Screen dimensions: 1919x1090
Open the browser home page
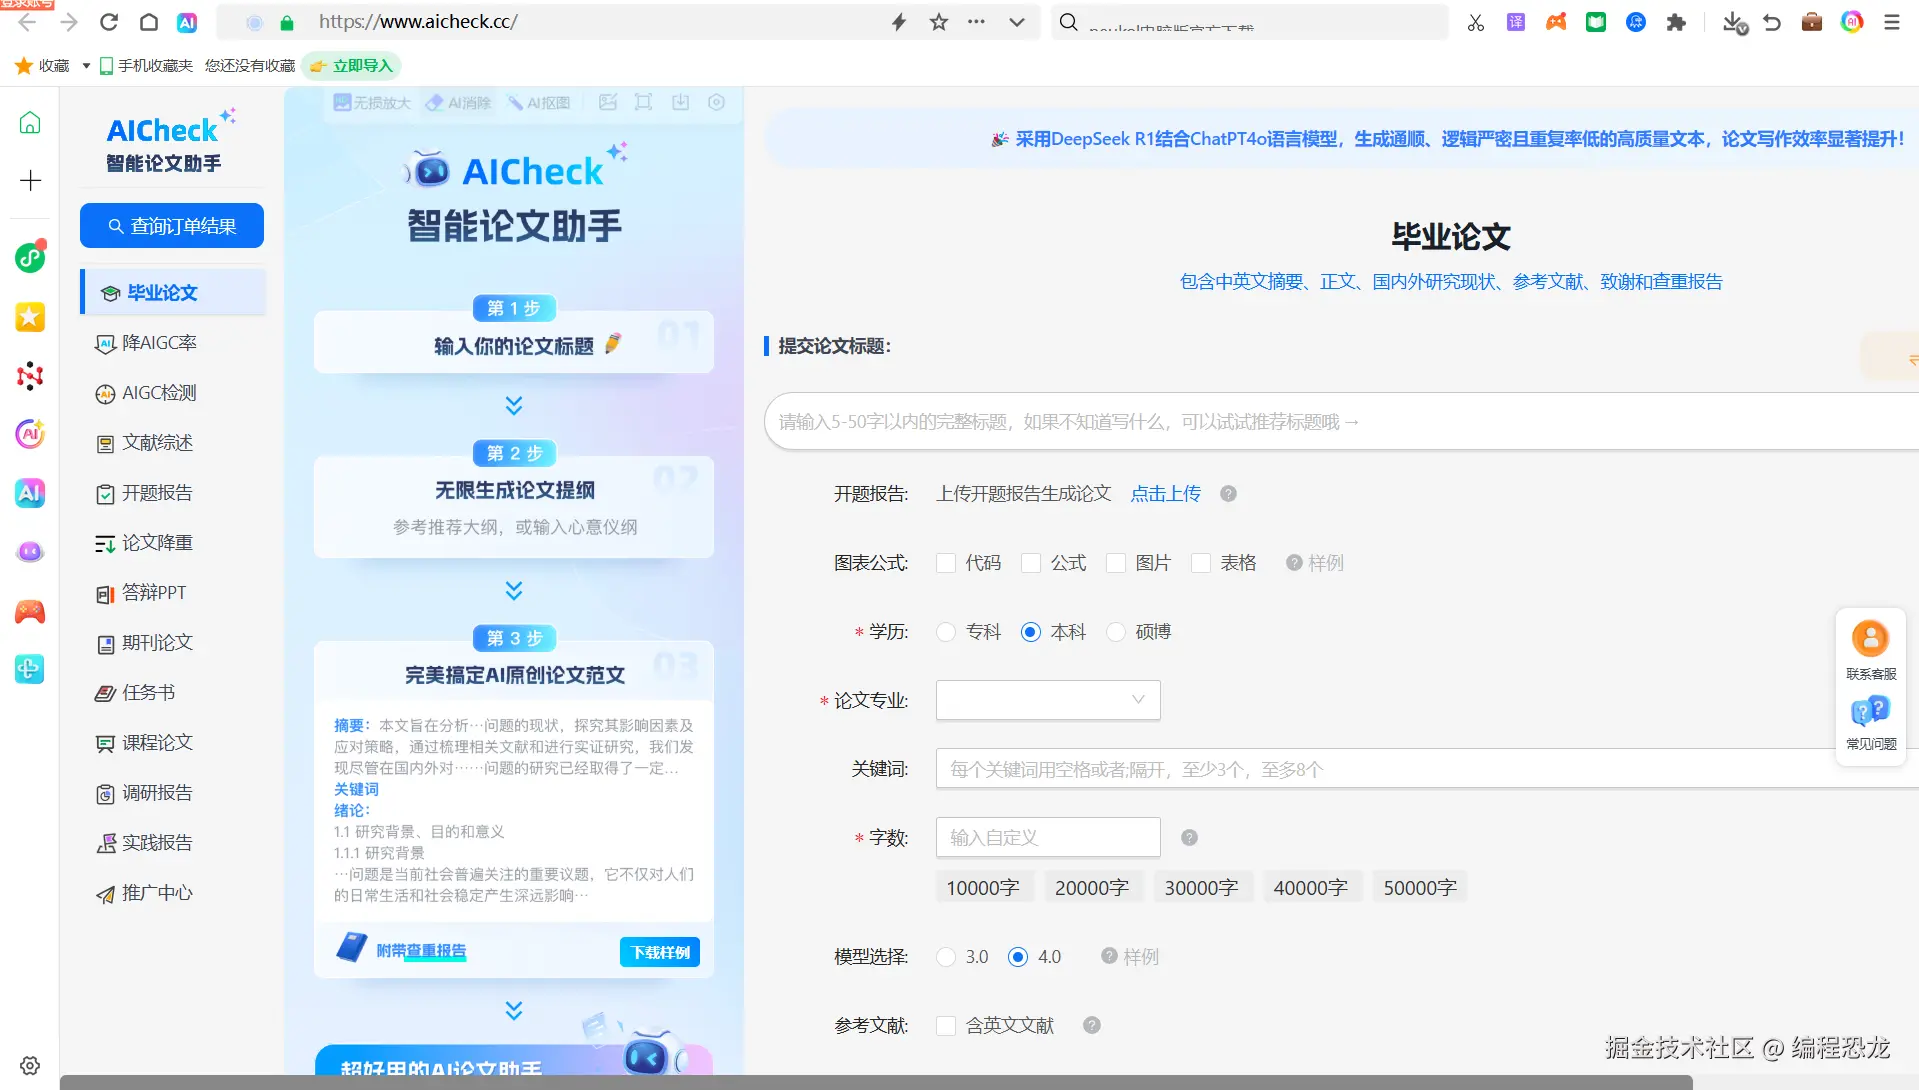[x=148, y=22]
